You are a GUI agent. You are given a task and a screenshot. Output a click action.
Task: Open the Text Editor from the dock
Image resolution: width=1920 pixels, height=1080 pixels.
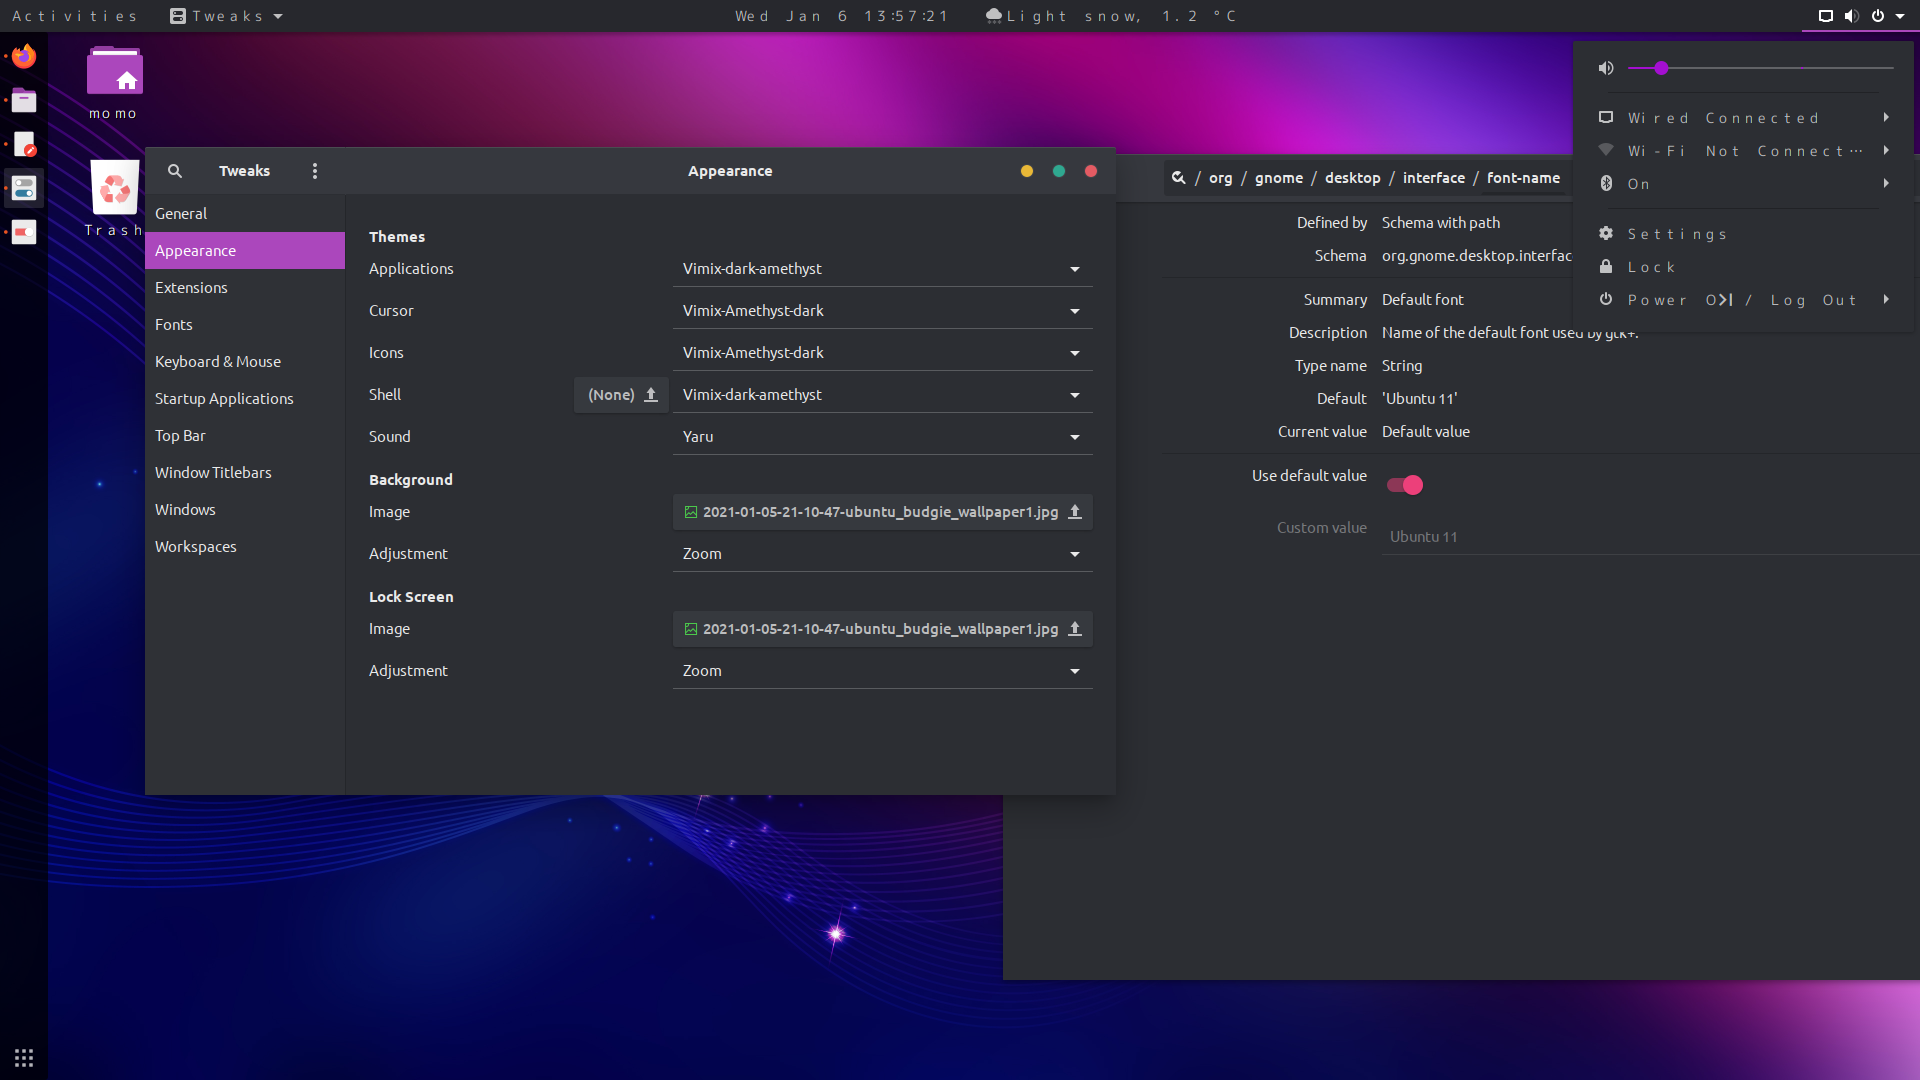tap(23, 144)
